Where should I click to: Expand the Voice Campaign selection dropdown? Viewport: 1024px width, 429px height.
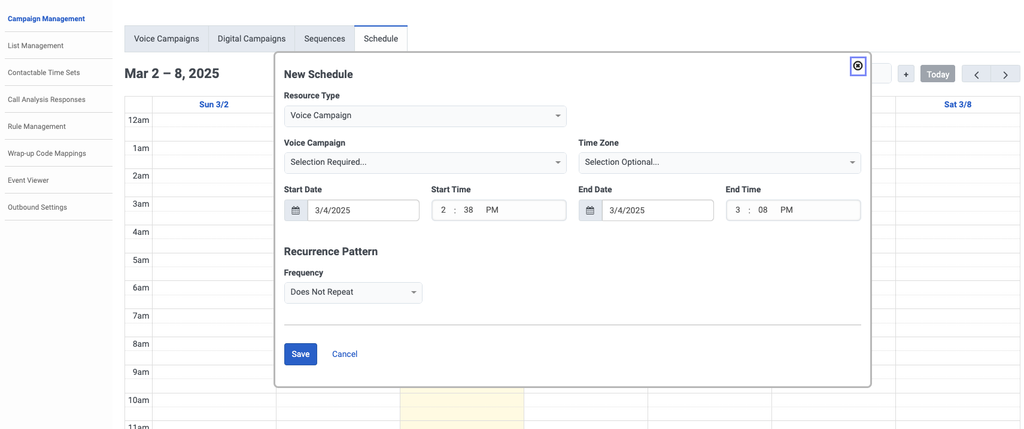pyautogui.click(x=425, y=162)
